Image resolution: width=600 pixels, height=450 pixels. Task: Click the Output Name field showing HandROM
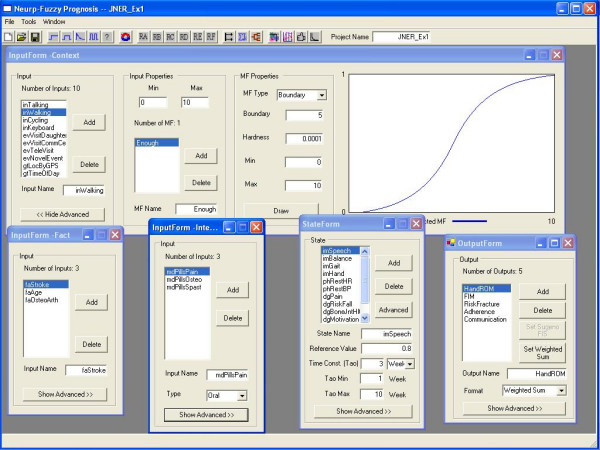[x=536, y=374]
